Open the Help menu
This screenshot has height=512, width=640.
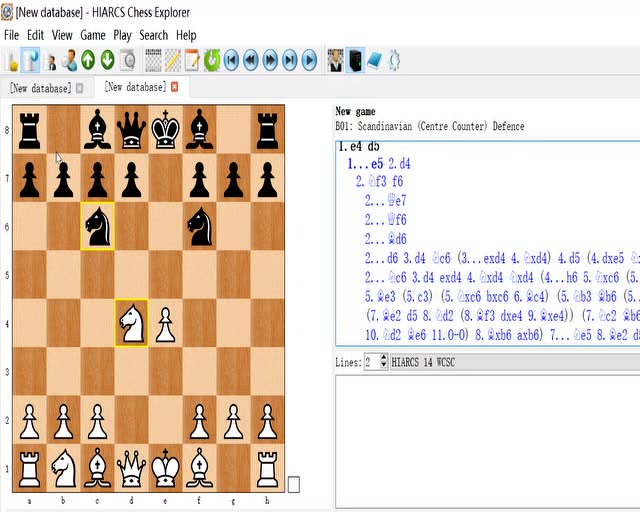[x=186, y=36]
